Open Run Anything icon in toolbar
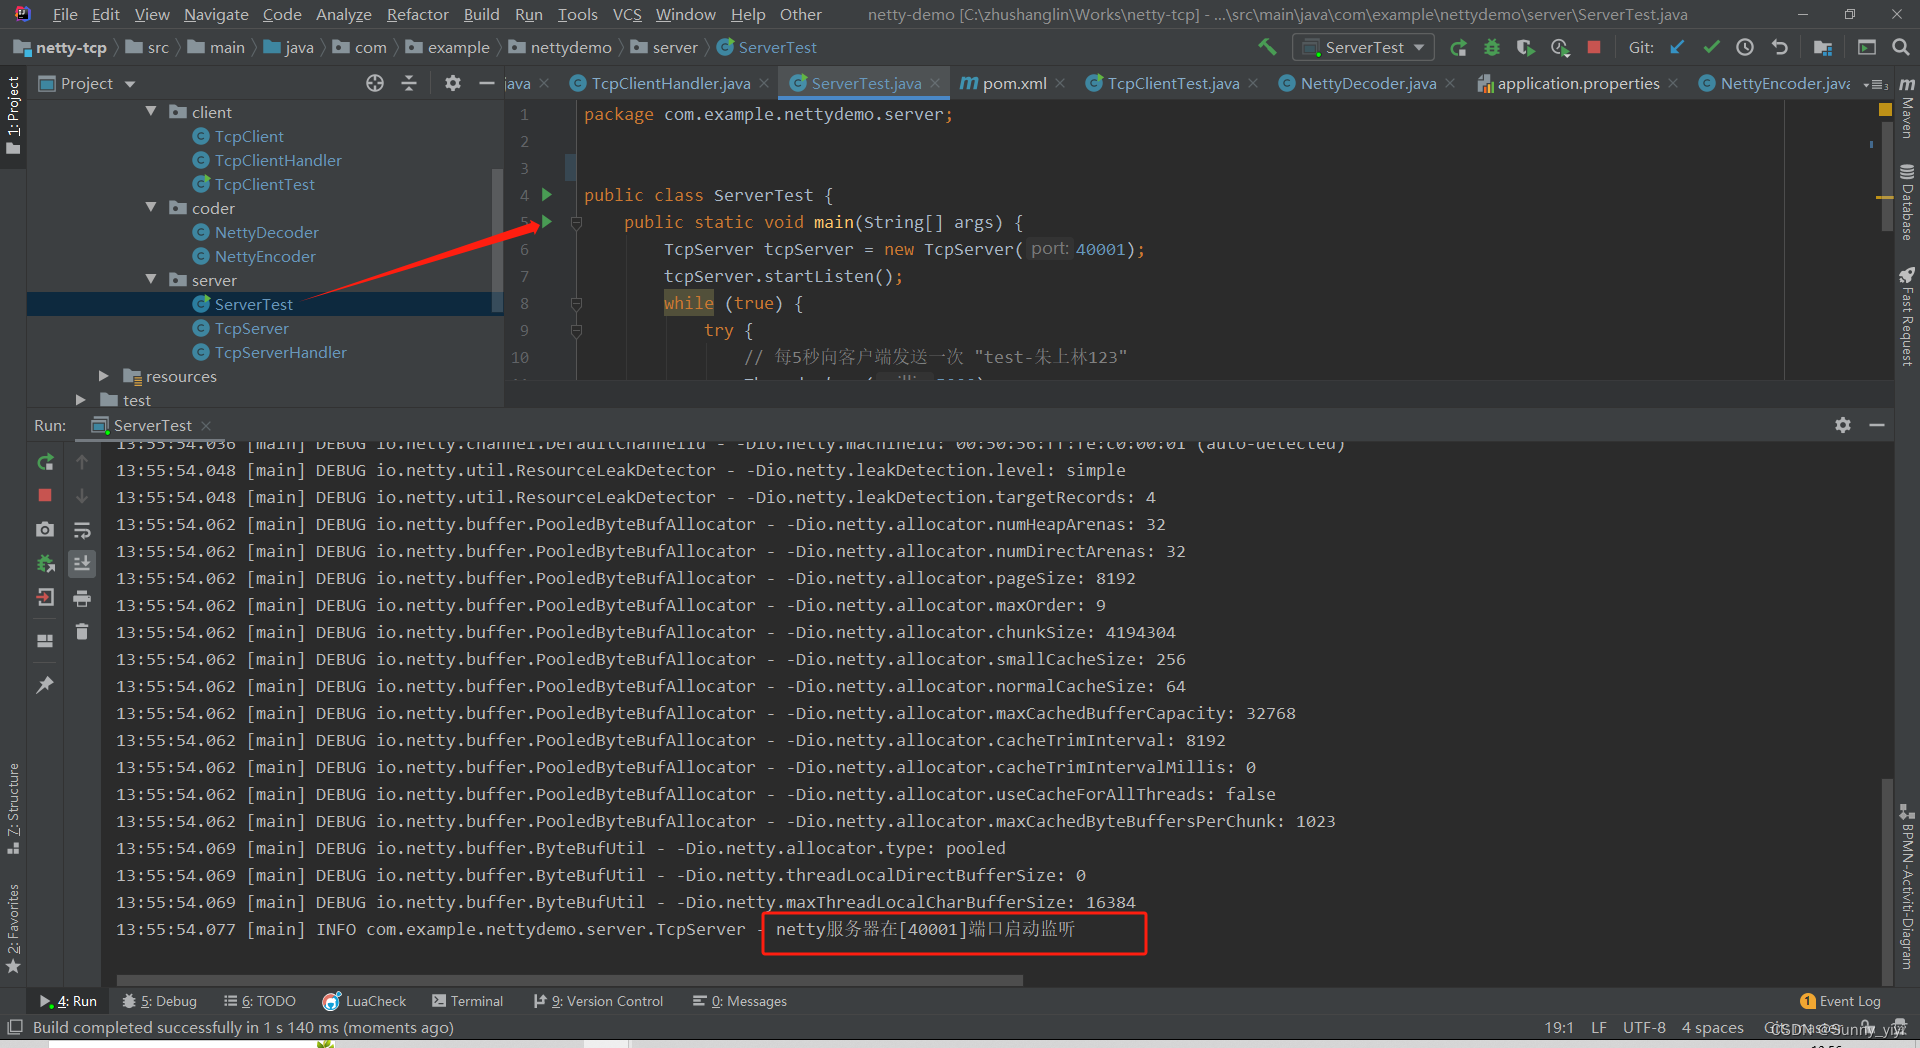The width and height of the screenshot is (1920, 1048). (1867, 47)
